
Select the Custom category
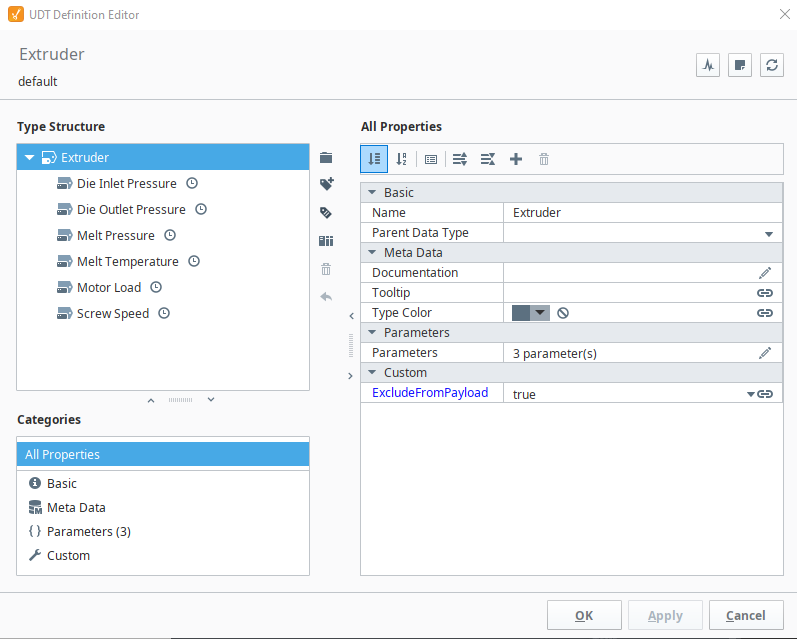click(68, 556)
